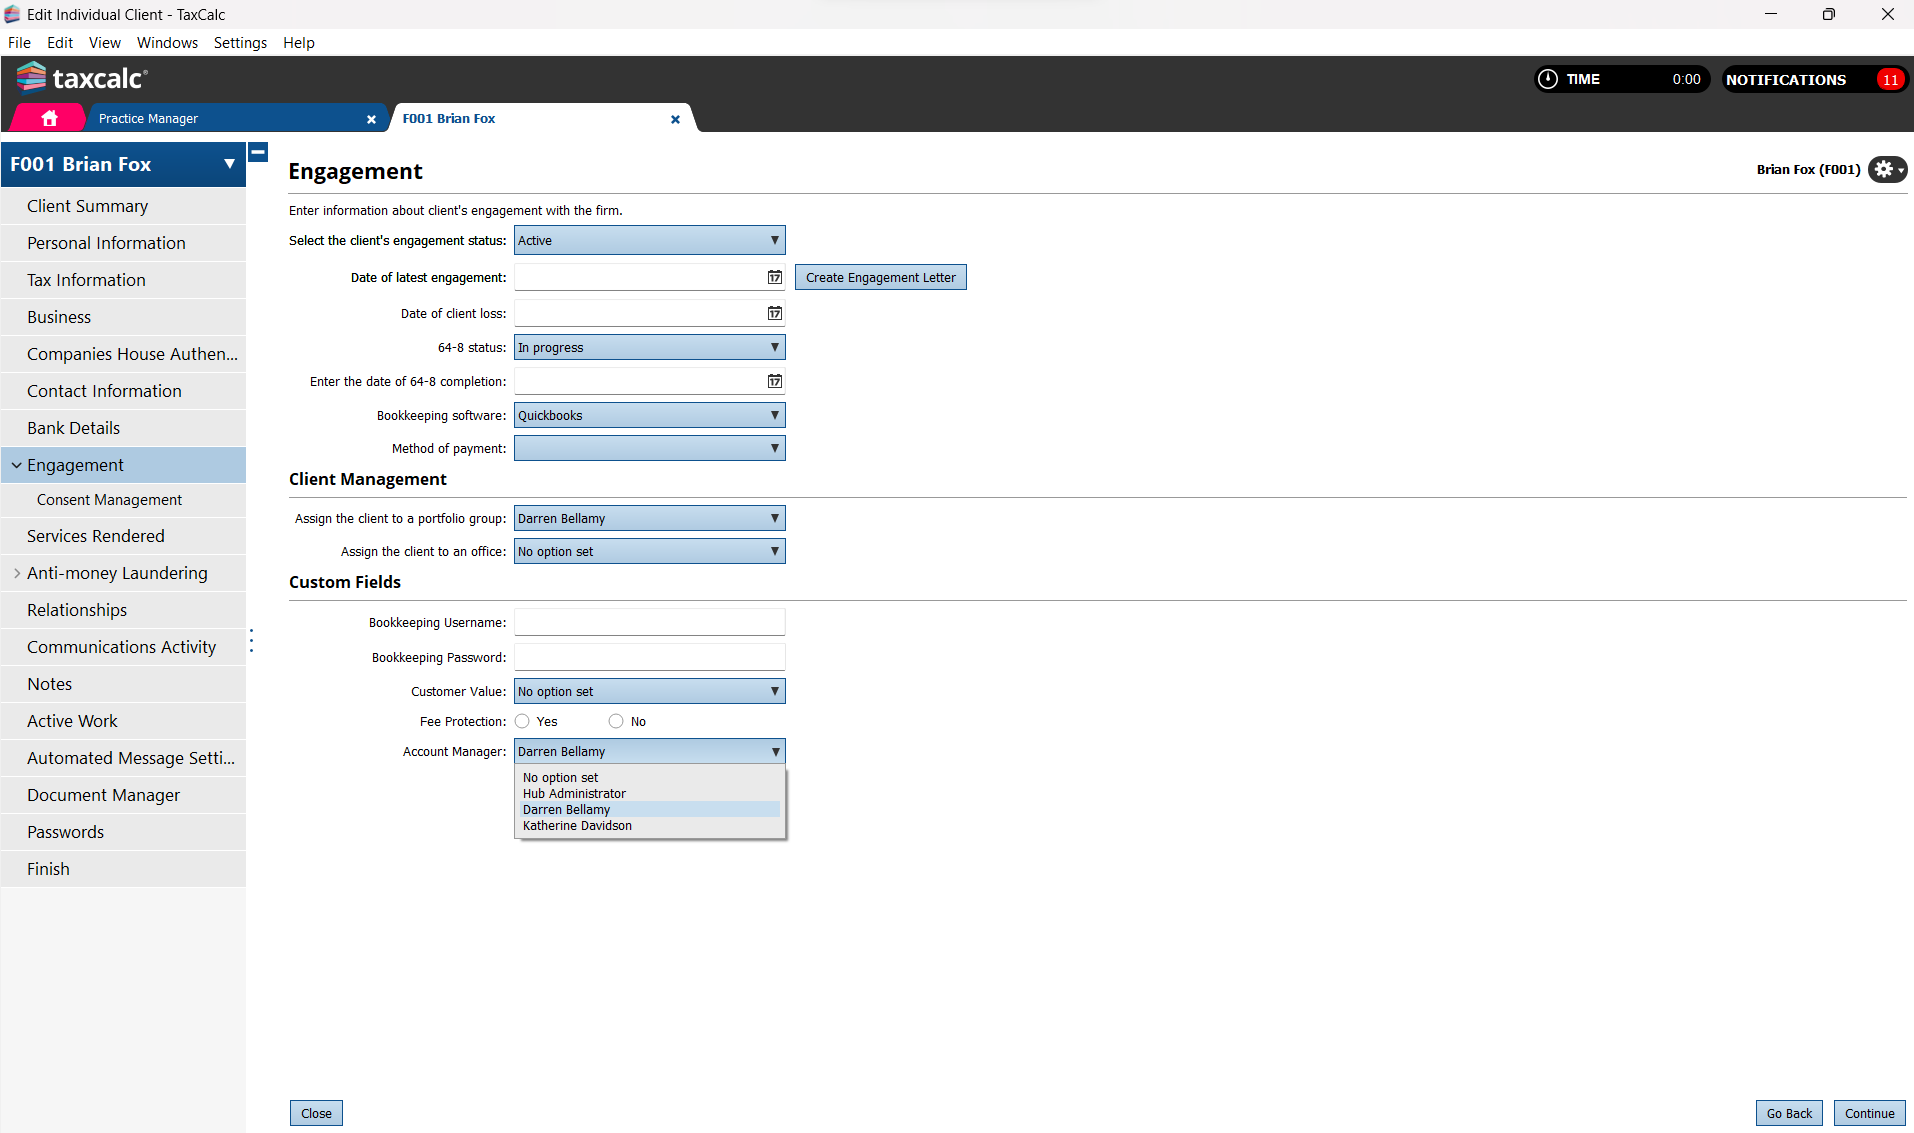Expand the Anti-money Laundering section
This screenshot has height=1133, width=1914.
click(17, 573)
